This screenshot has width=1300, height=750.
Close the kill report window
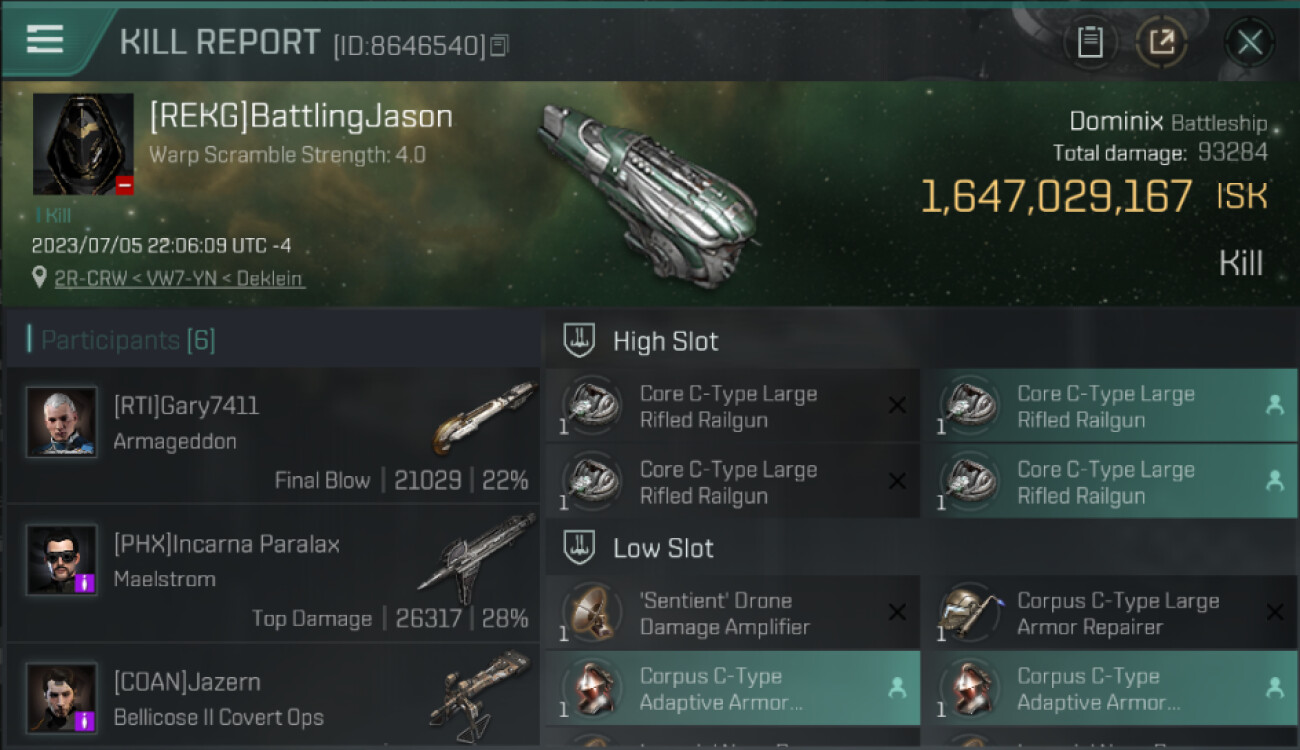coord(1249,42)
